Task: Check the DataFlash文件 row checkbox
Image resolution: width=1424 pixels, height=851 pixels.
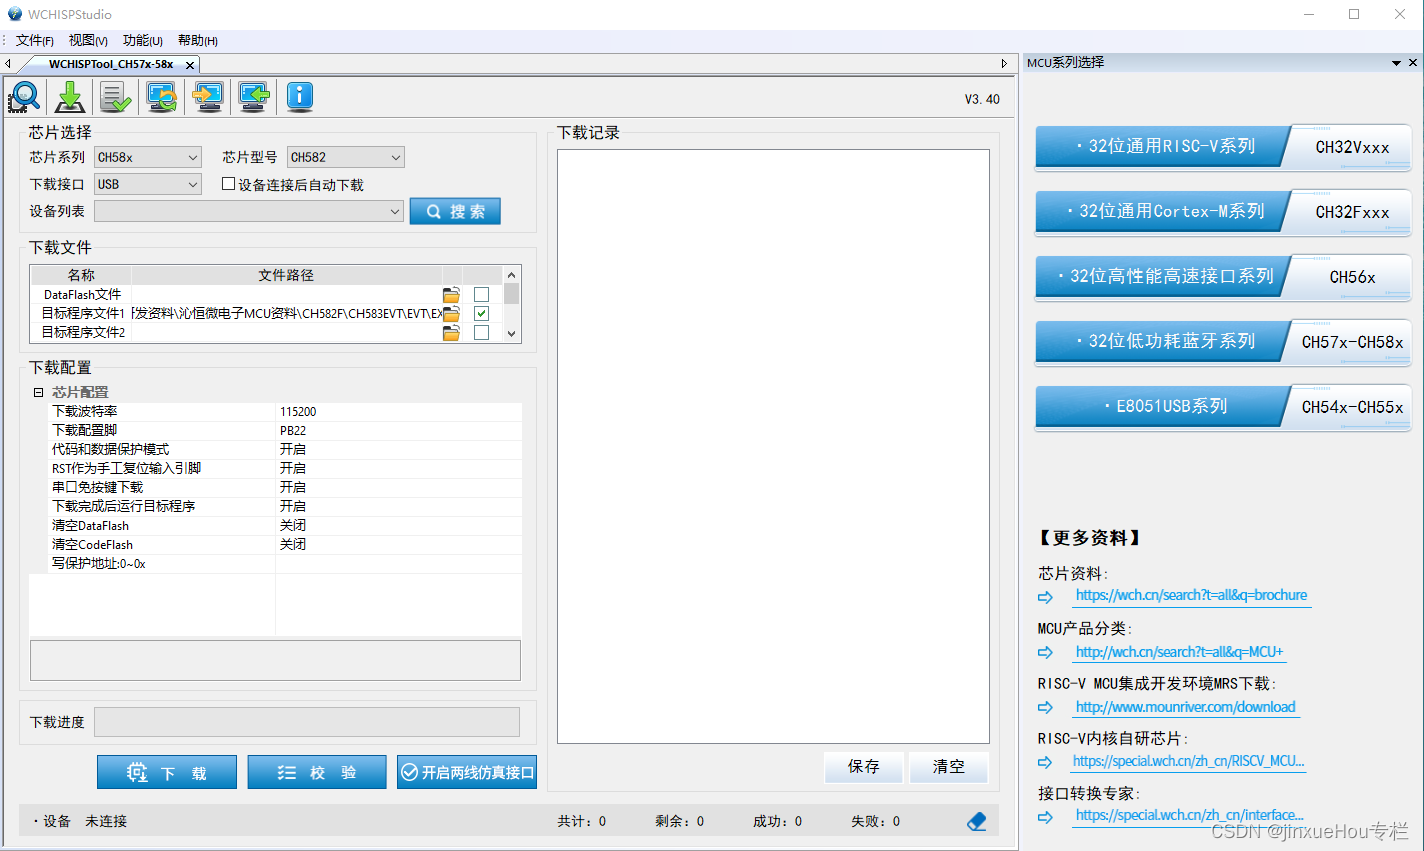Action: pyautogui.click(x=481, y=294)
